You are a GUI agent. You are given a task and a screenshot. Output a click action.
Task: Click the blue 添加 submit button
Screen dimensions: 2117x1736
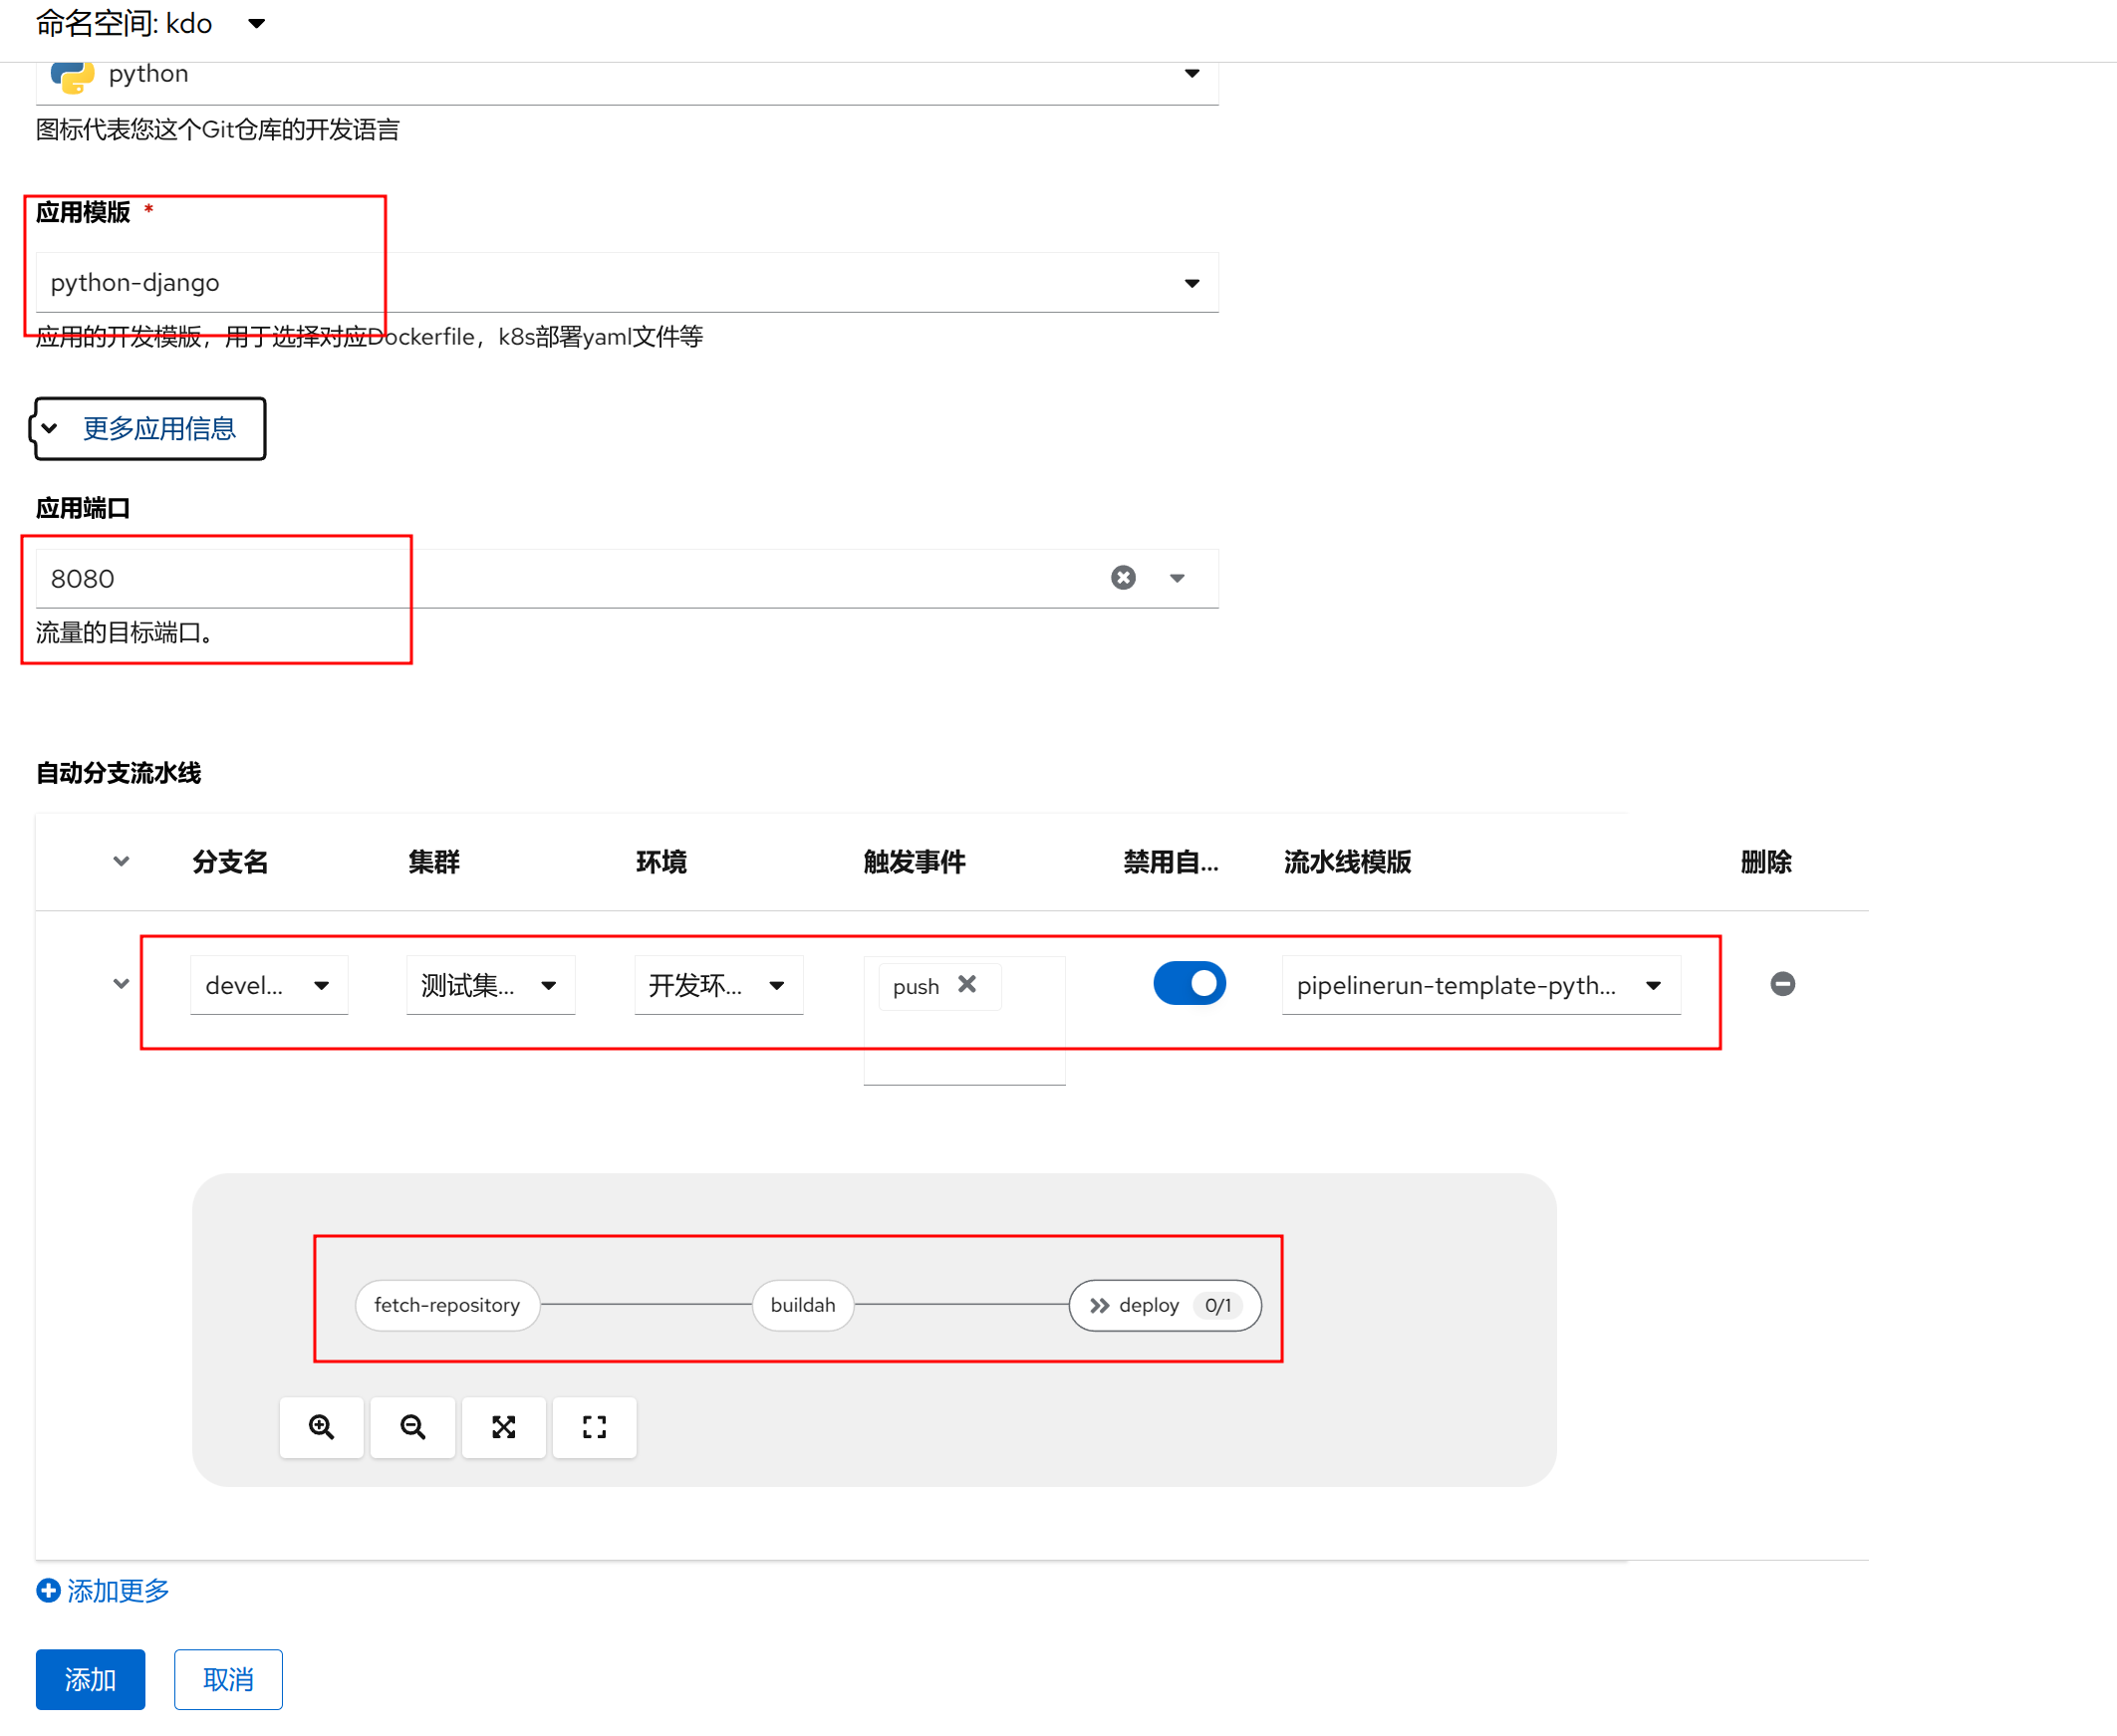(90, 1680)
